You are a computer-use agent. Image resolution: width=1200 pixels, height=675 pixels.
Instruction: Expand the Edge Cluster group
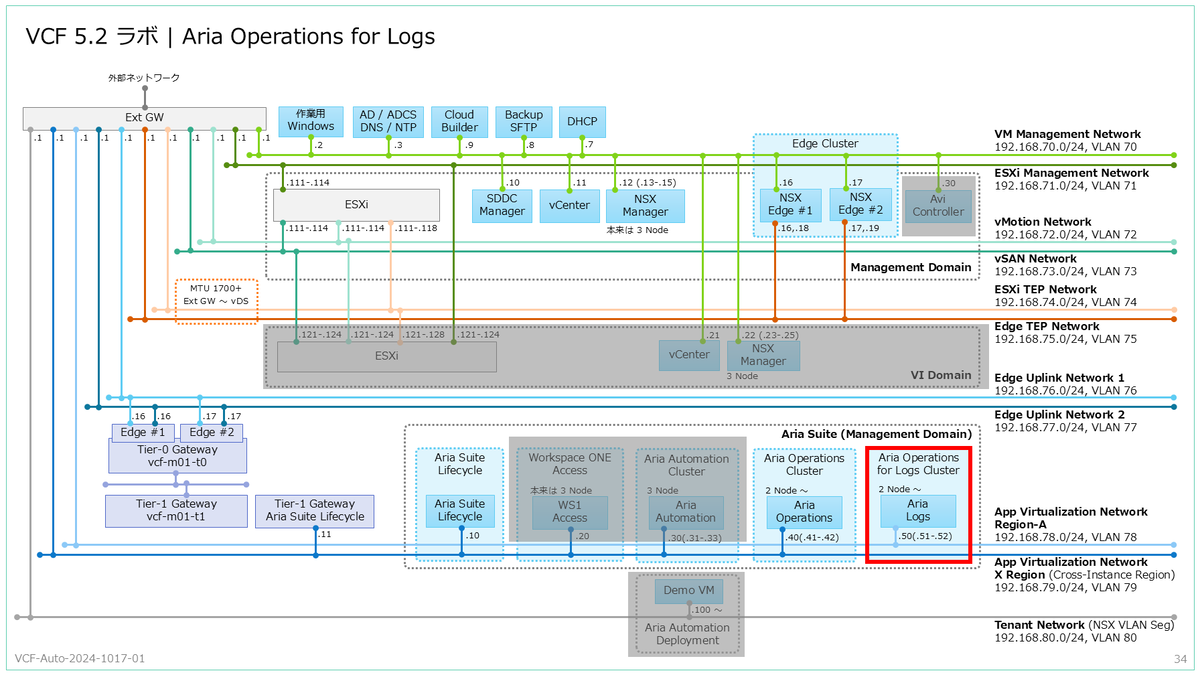pos(824,143)
